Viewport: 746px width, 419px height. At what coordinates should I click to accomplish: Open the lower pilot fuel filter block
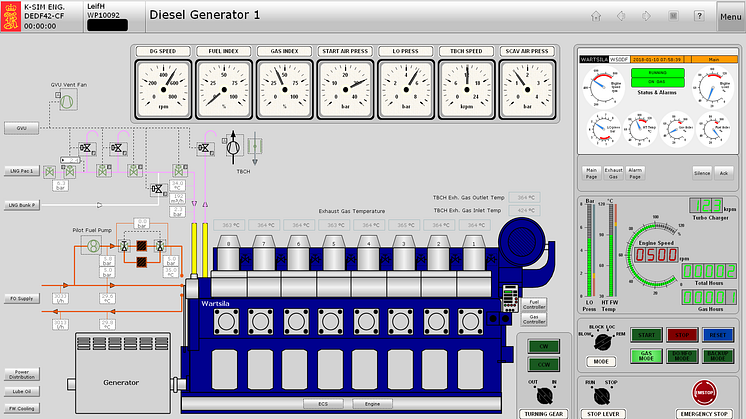[x=141, y=262]
